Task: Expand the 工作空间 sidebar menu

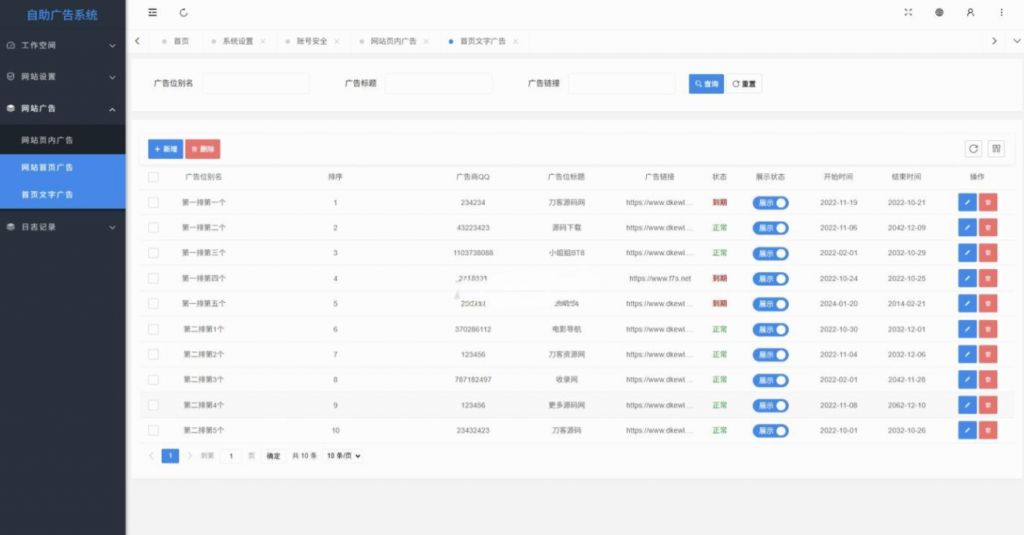Action: point(62,46)
